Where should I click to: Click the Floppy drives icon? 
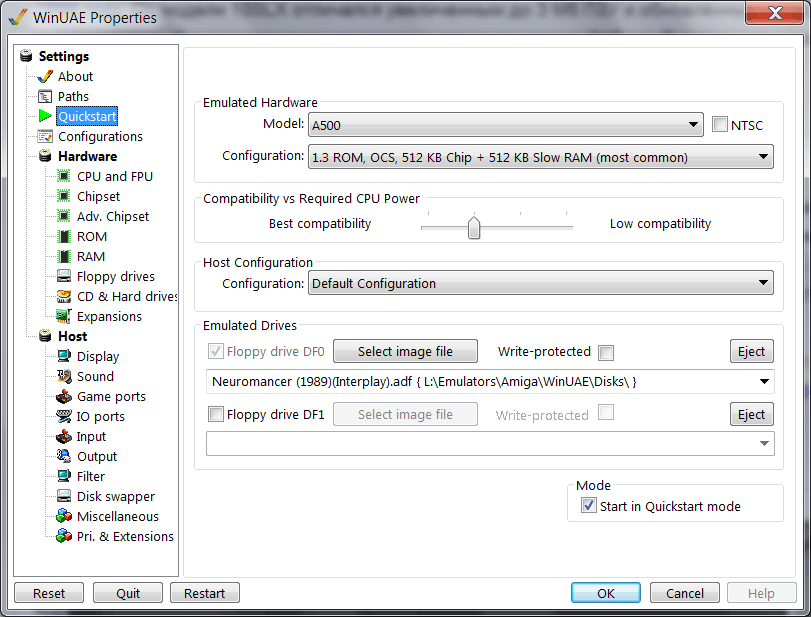pos(64,276)
